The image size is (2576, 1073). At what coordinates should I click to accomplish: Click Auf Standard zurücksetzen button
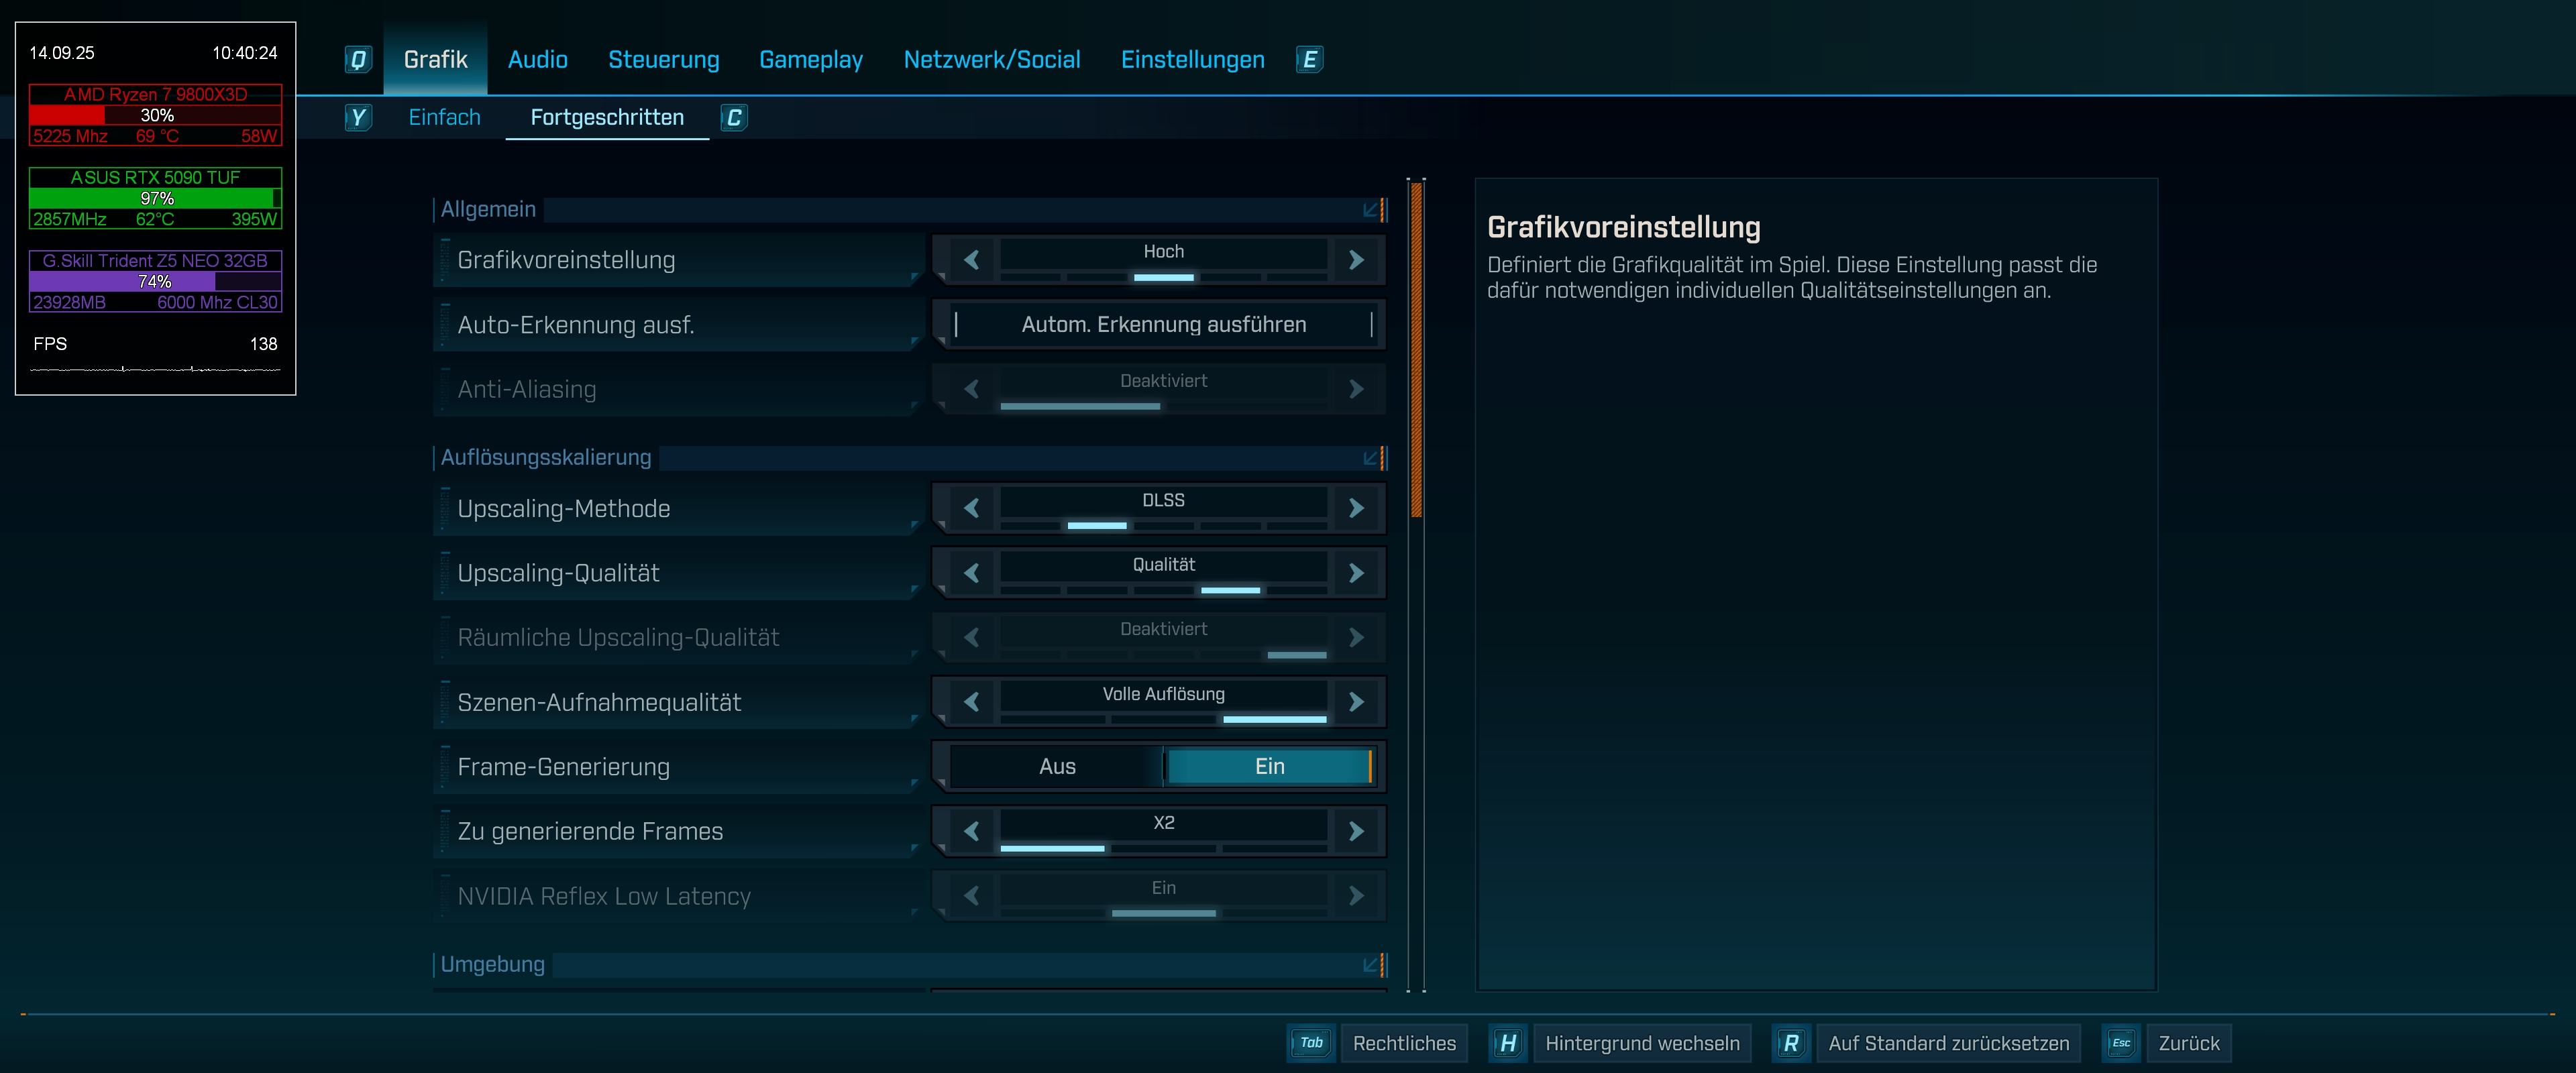point(1947,1043)
